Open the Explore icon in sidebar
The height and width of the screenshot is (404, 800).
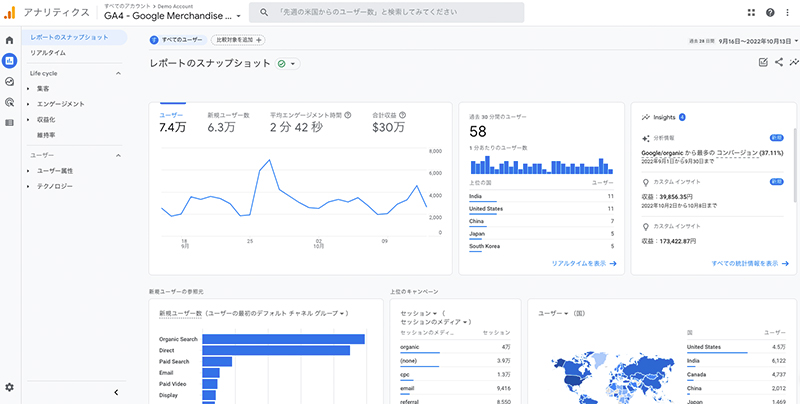tap(10, 81)
